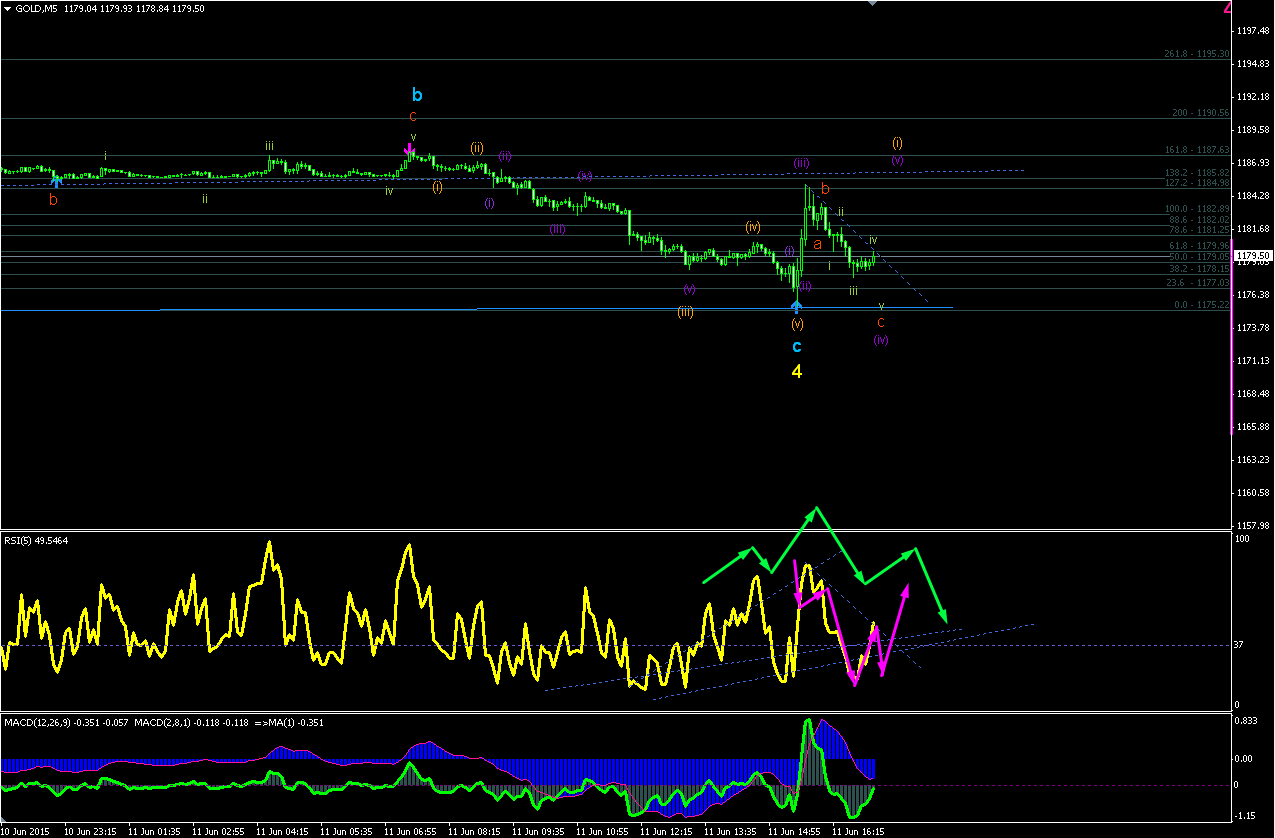Image resolution: width=1275 pixels, height=838 pixels.
Task: Click the 1192.18 price axis label
Action: coord(1254,97)
